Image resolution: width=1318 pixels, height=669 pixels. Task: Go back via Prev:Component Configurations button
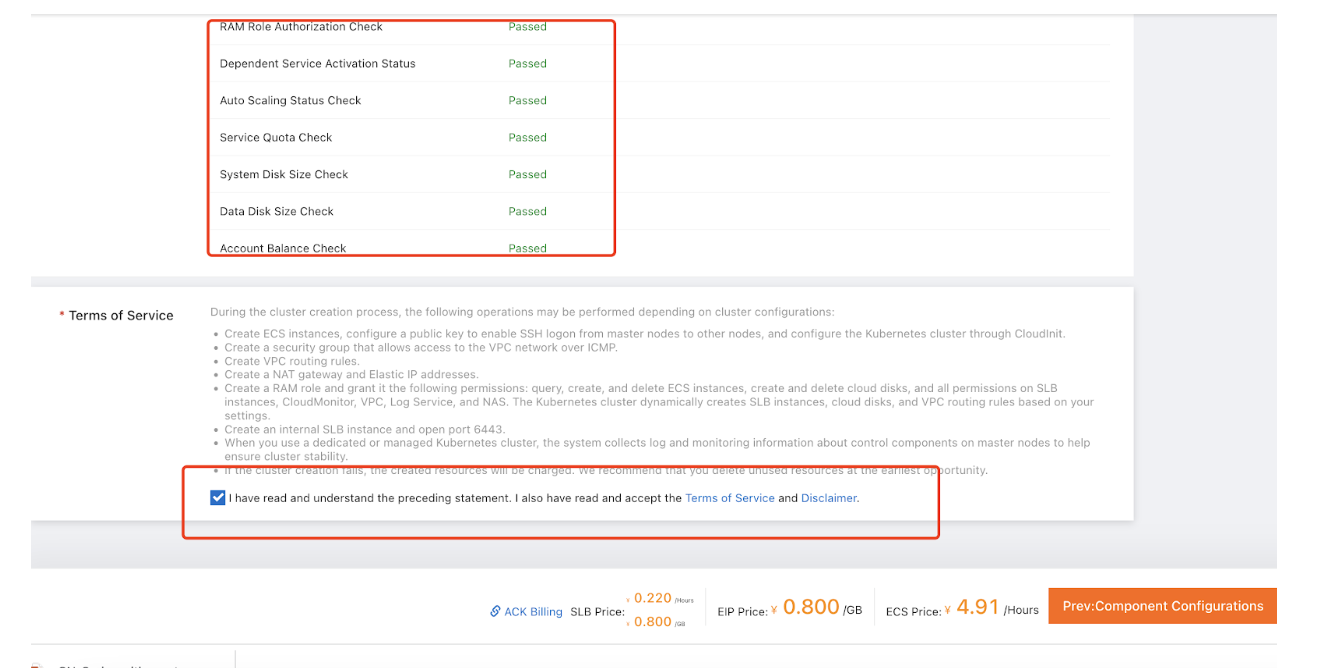coord(1162,606)
